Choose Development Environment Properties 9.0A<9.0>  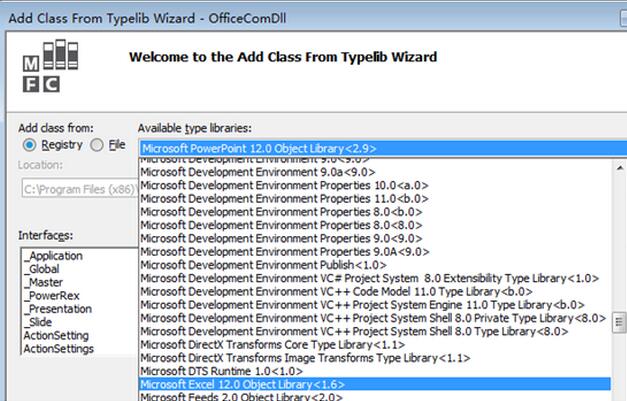click(375, 251)
